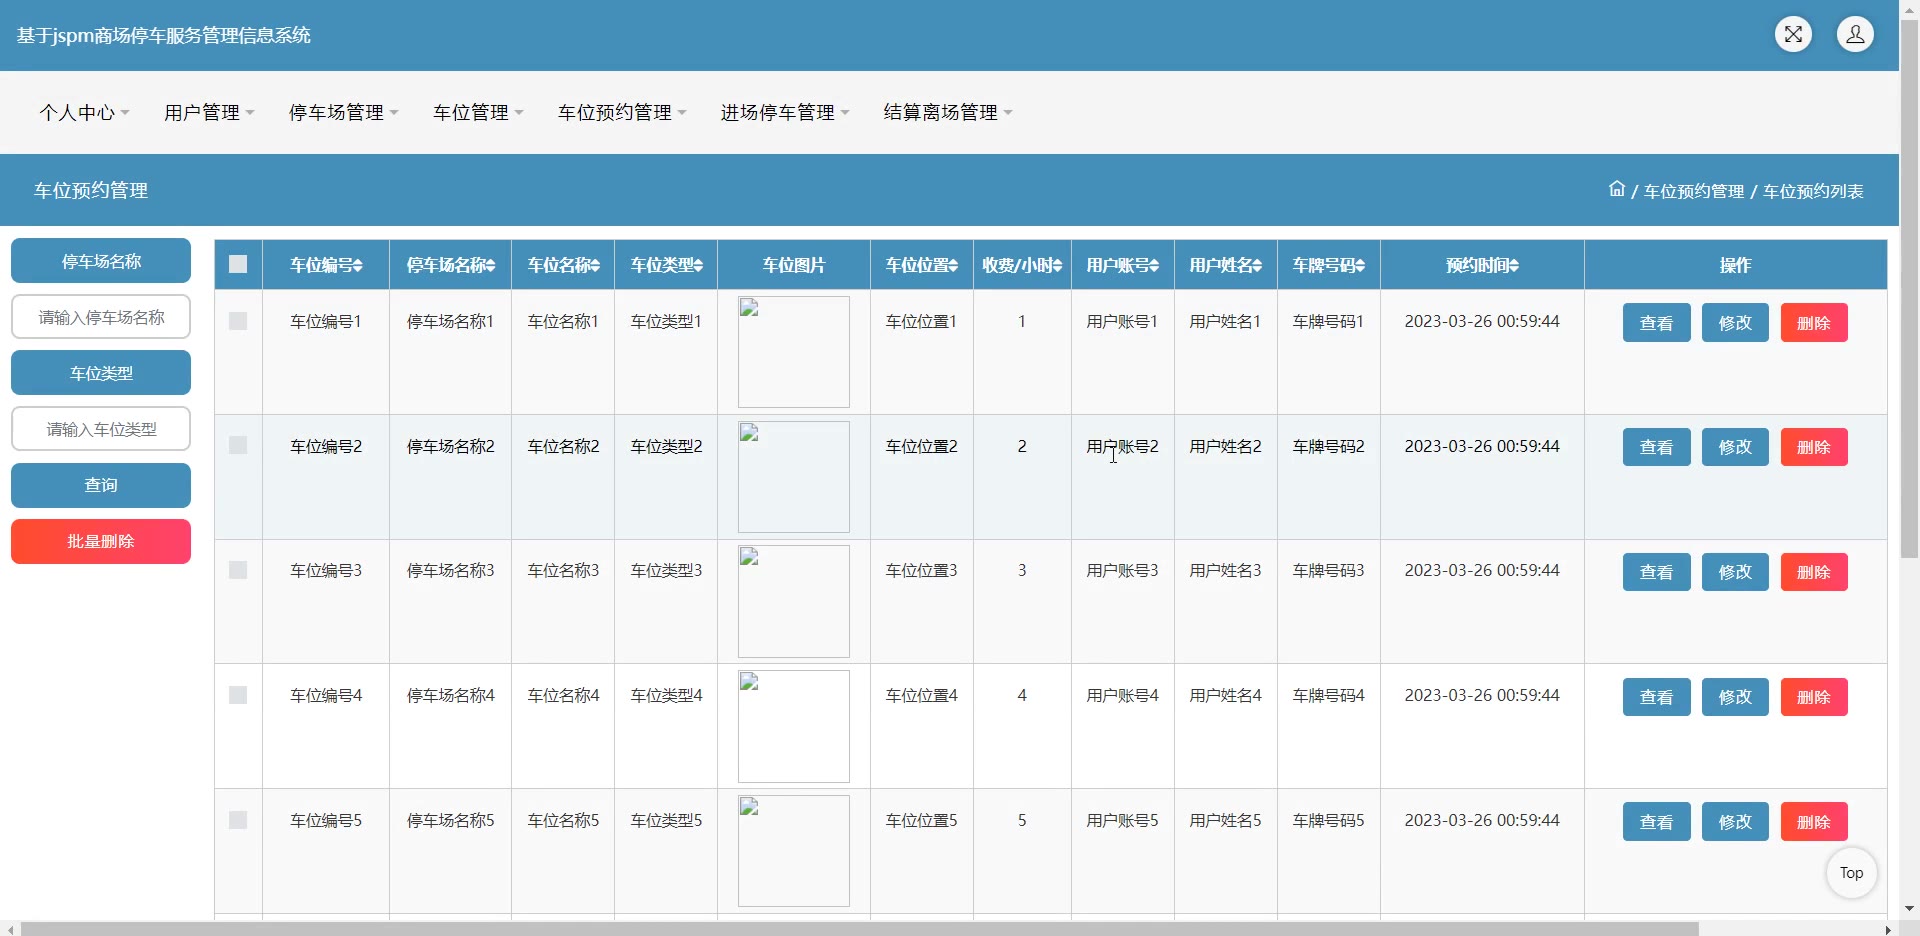1920x936 pixels.
Task: Click 删除 for row 车位编号3
Action: (1814, 572)
